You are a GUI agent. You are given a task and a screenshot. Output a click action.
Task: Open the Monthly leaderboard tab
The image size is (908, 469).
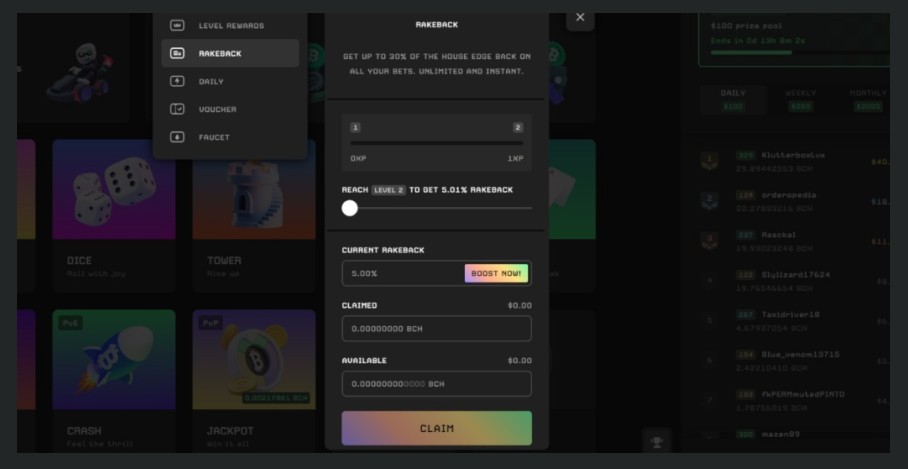tap(867, 99)
